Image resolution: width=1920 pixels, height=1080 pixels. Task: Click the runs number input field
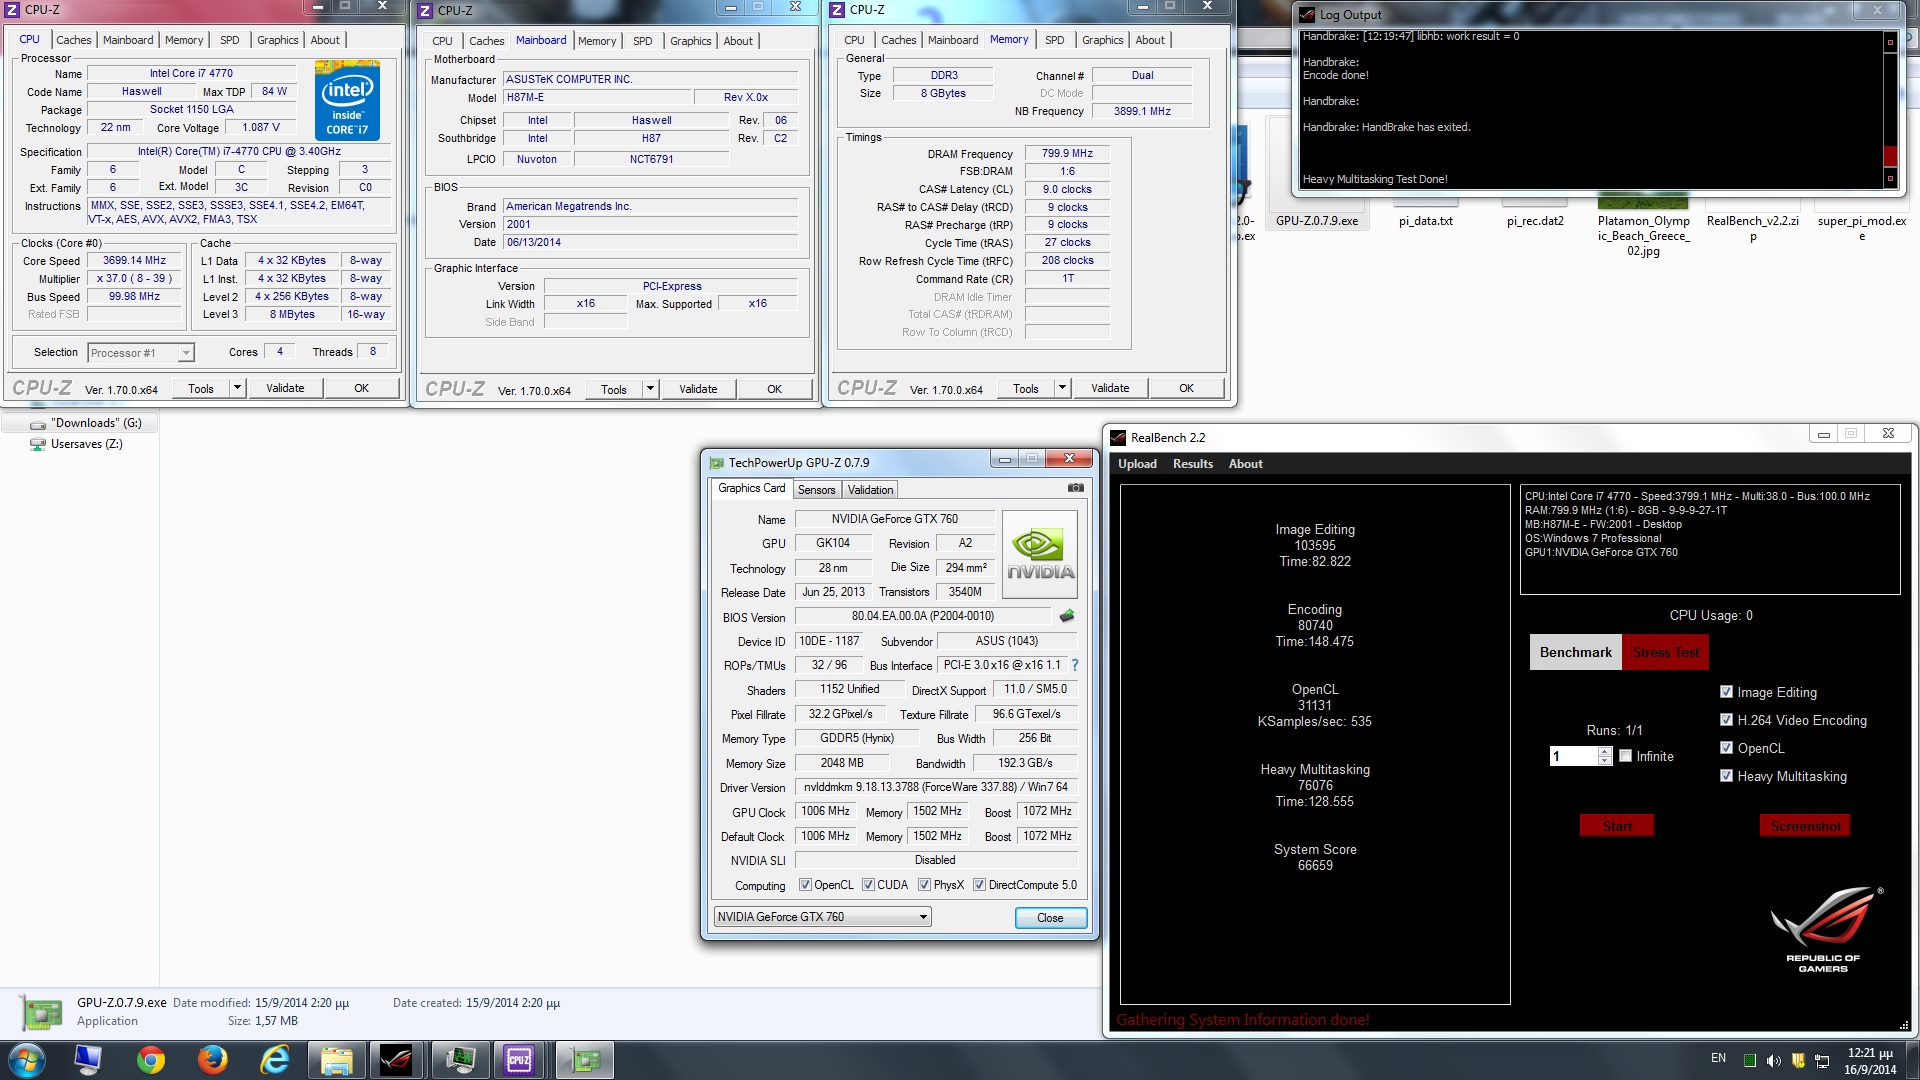[x=1573, y=756]
